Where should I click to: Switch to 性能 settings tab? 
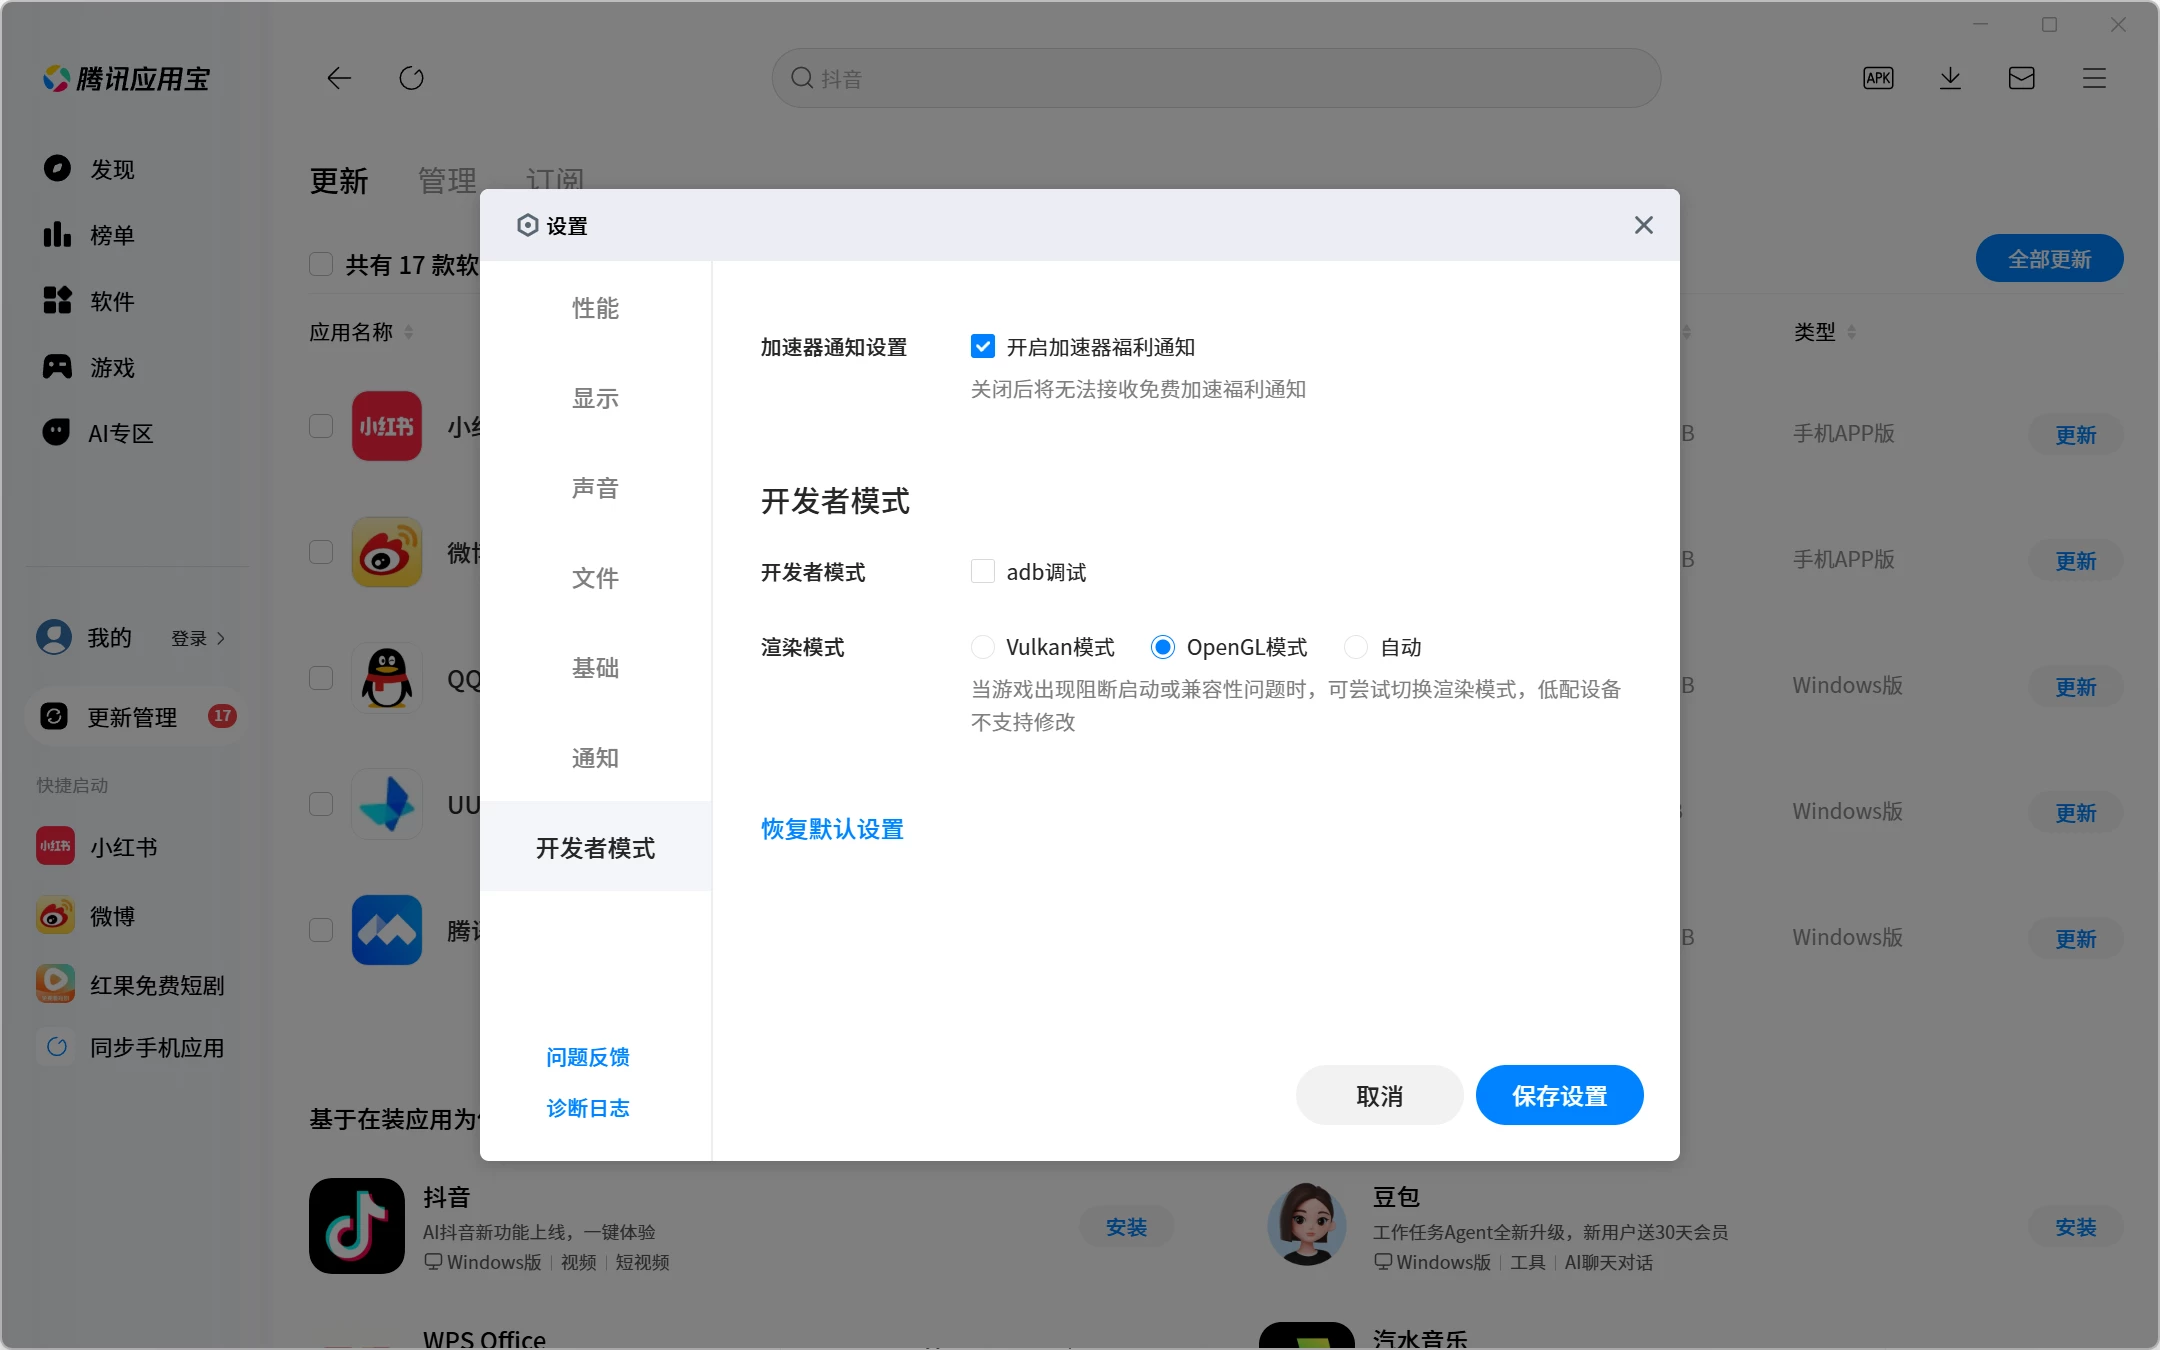coord(595,308)
